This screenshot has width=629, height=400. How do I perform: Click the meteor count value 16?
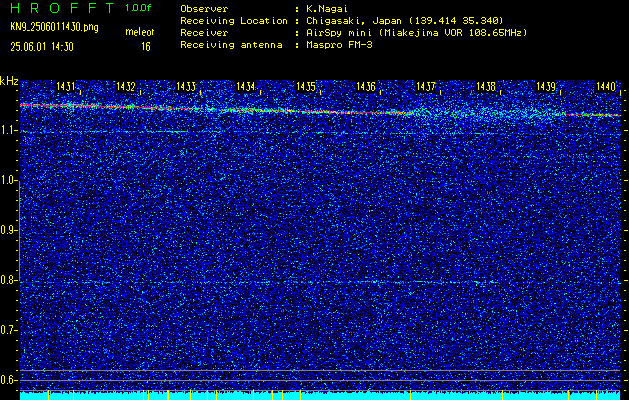[x=146, y=47]
